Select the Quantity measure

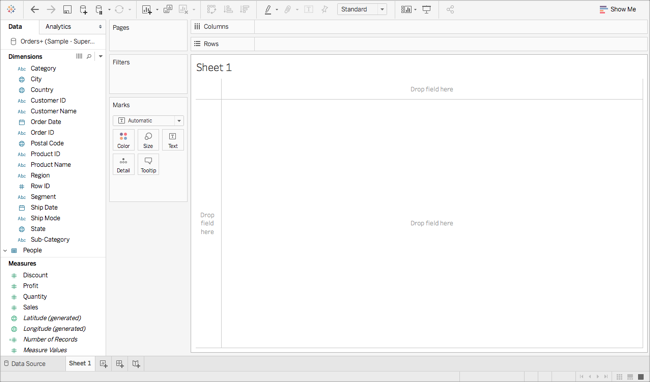click(35, 297)
